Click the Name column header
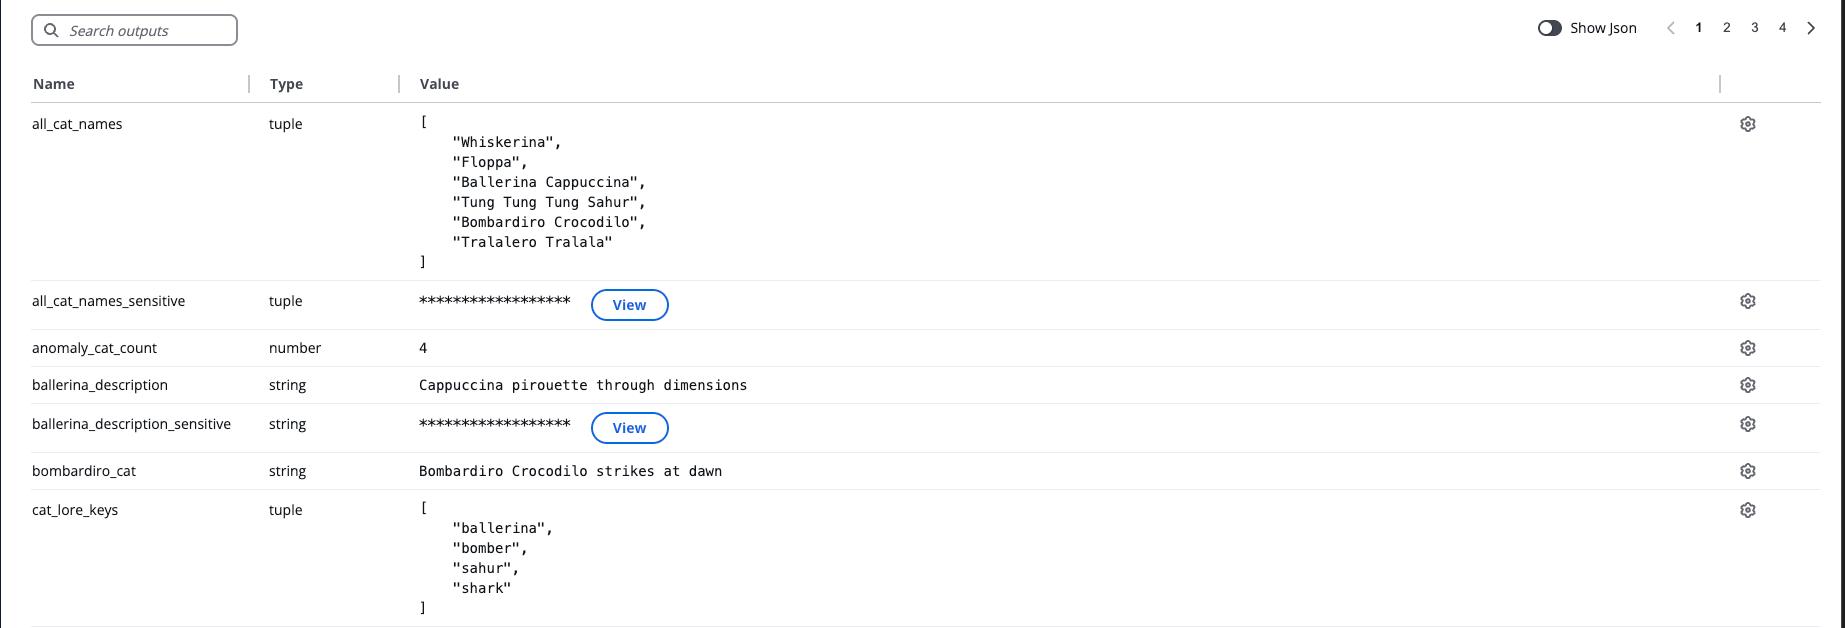The width and height of the screenshot is (1845, 628). [x=54, y=84]
